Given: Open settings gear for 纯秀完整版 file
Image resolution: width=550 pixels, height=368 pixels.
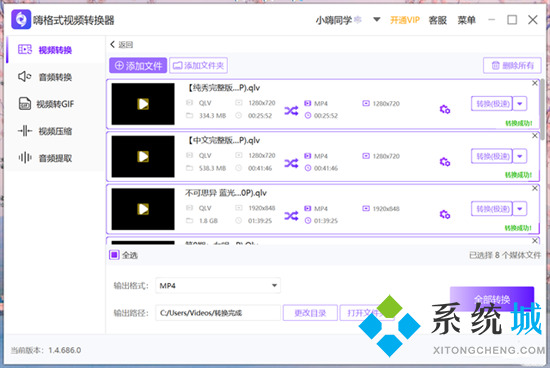Looking at the screenshot, I should pyautogui.click(x=445, y=109).
